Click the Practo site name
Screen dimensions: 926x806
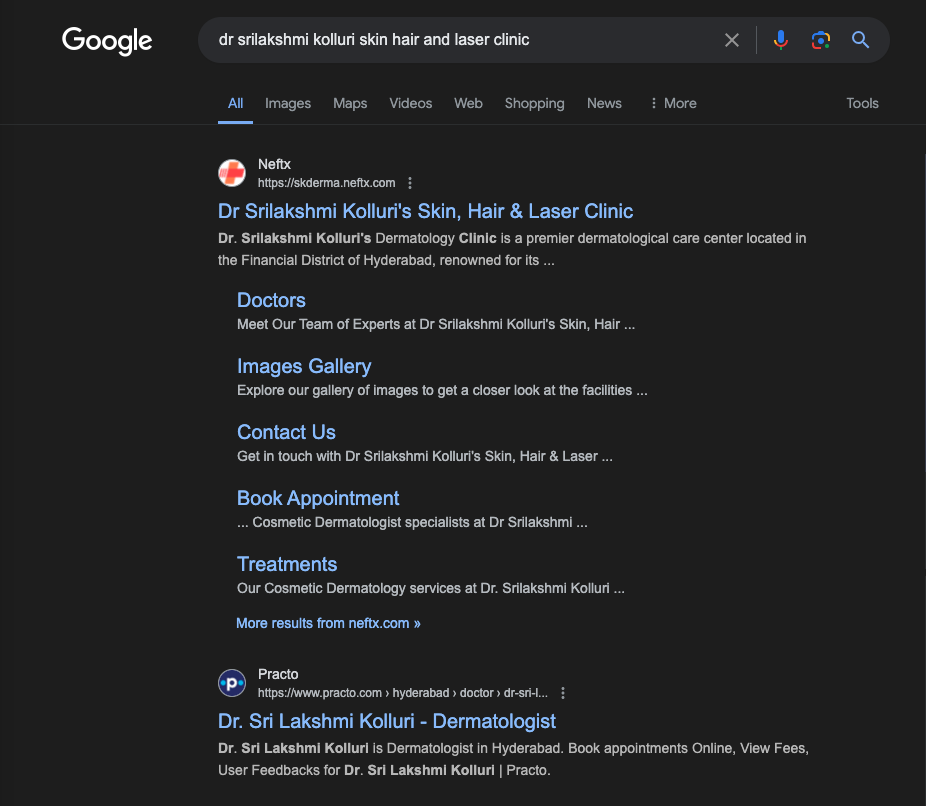tap(278, 674)
